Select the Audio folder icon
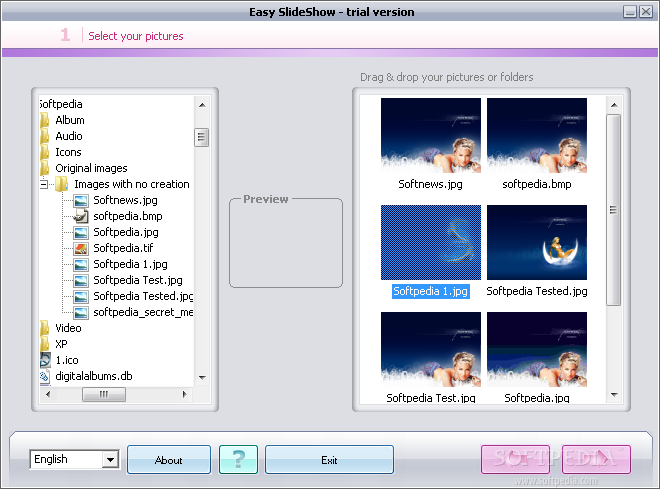Viewport: 660px width, 489px height. [x=45, y=136]
